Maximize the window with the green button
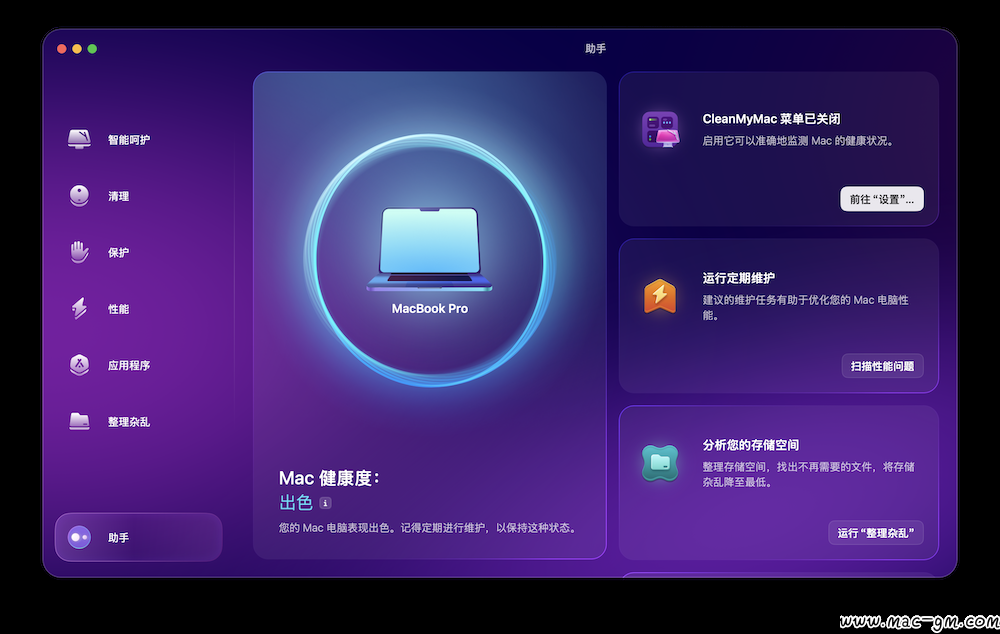Viewport: 1000px width, 634px height. pos(92,48)
